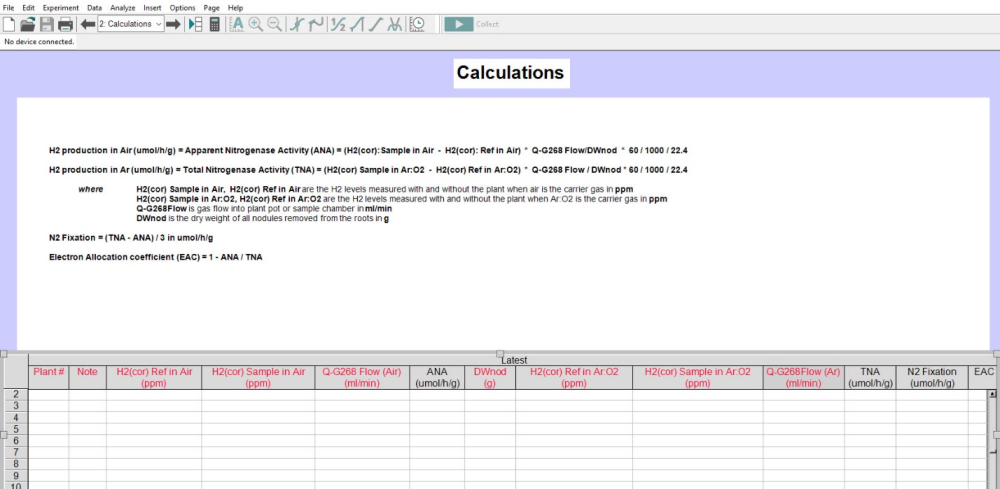Autoscale the graph with the A icon
The image size is (1000, 489).
237,24
